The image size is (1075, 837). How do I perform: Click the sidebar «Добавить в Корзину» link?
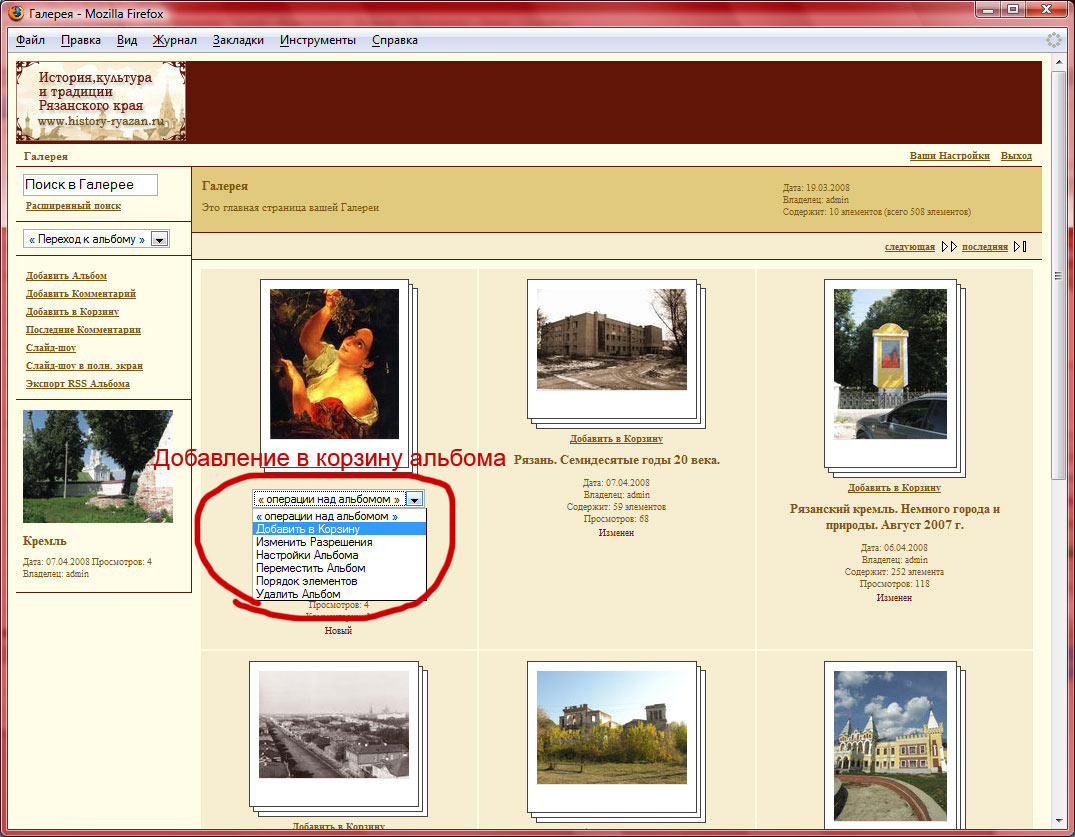(x=72, y=312)
